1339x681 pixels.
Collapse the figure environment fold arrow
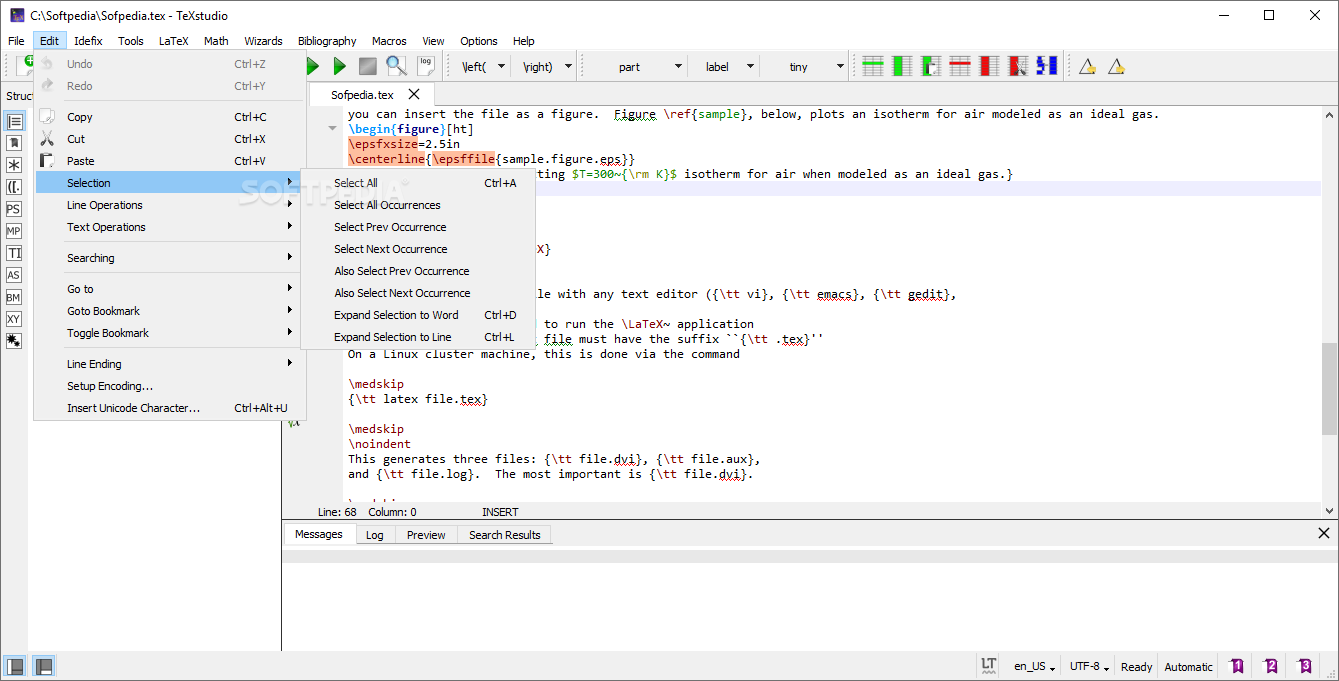tap(332, 129)
